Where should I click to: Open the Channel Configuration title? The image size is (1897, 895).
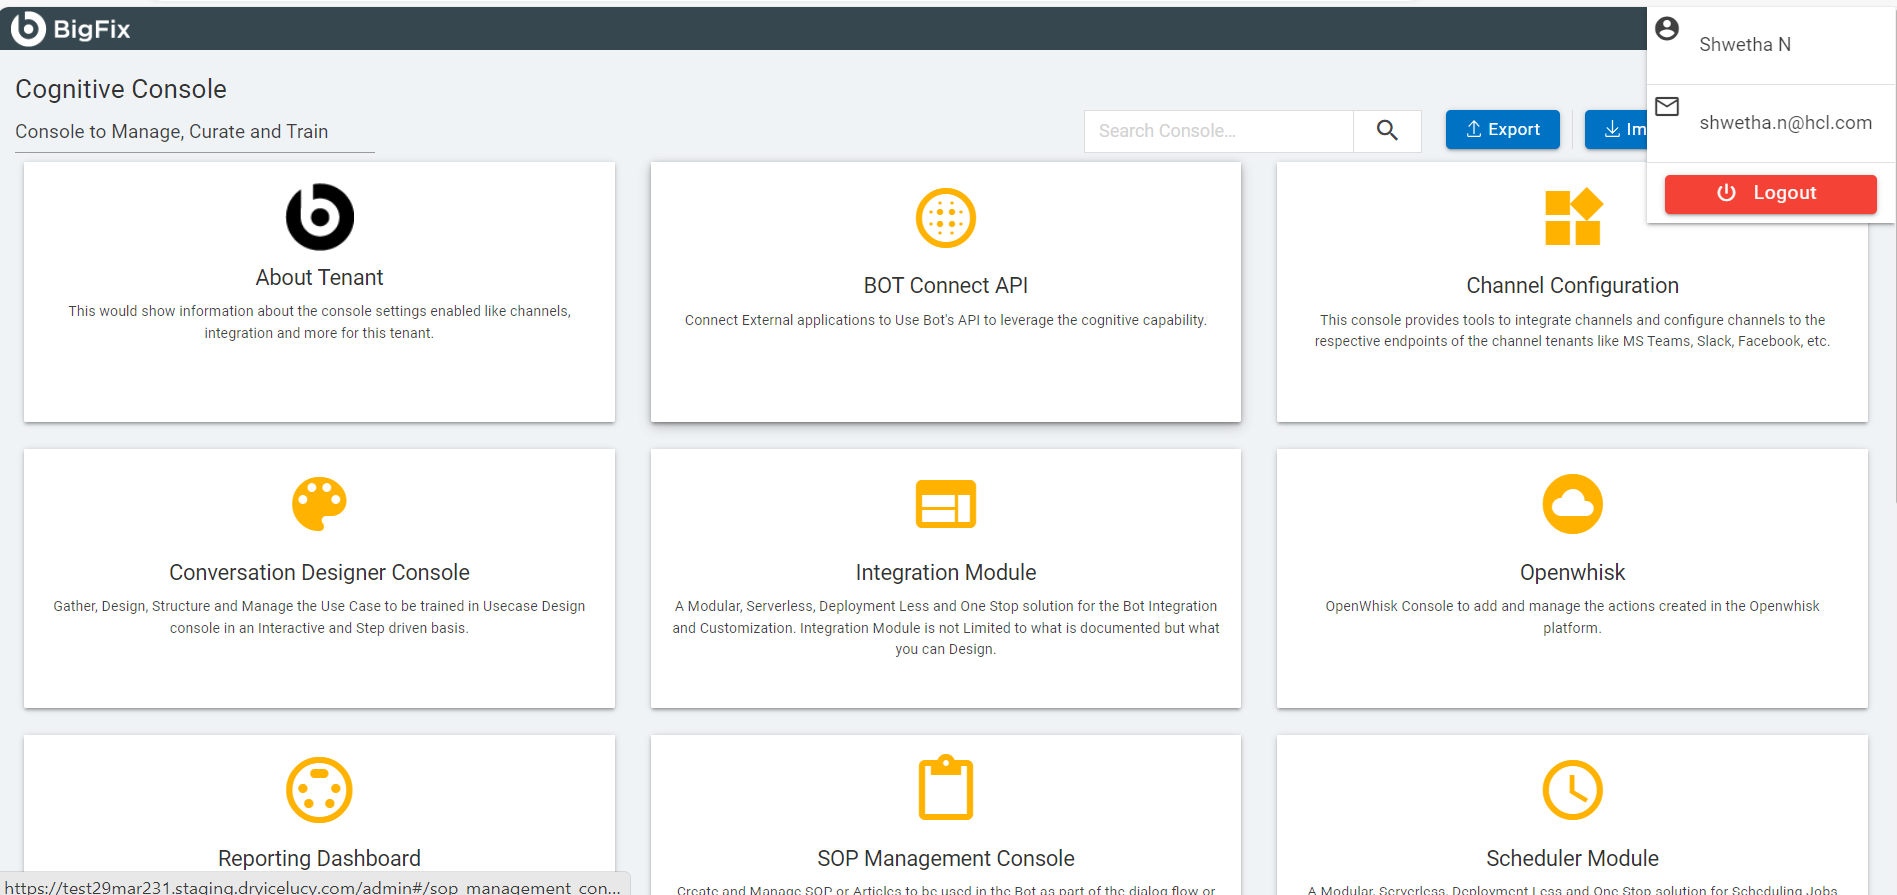click(1573, 285)
